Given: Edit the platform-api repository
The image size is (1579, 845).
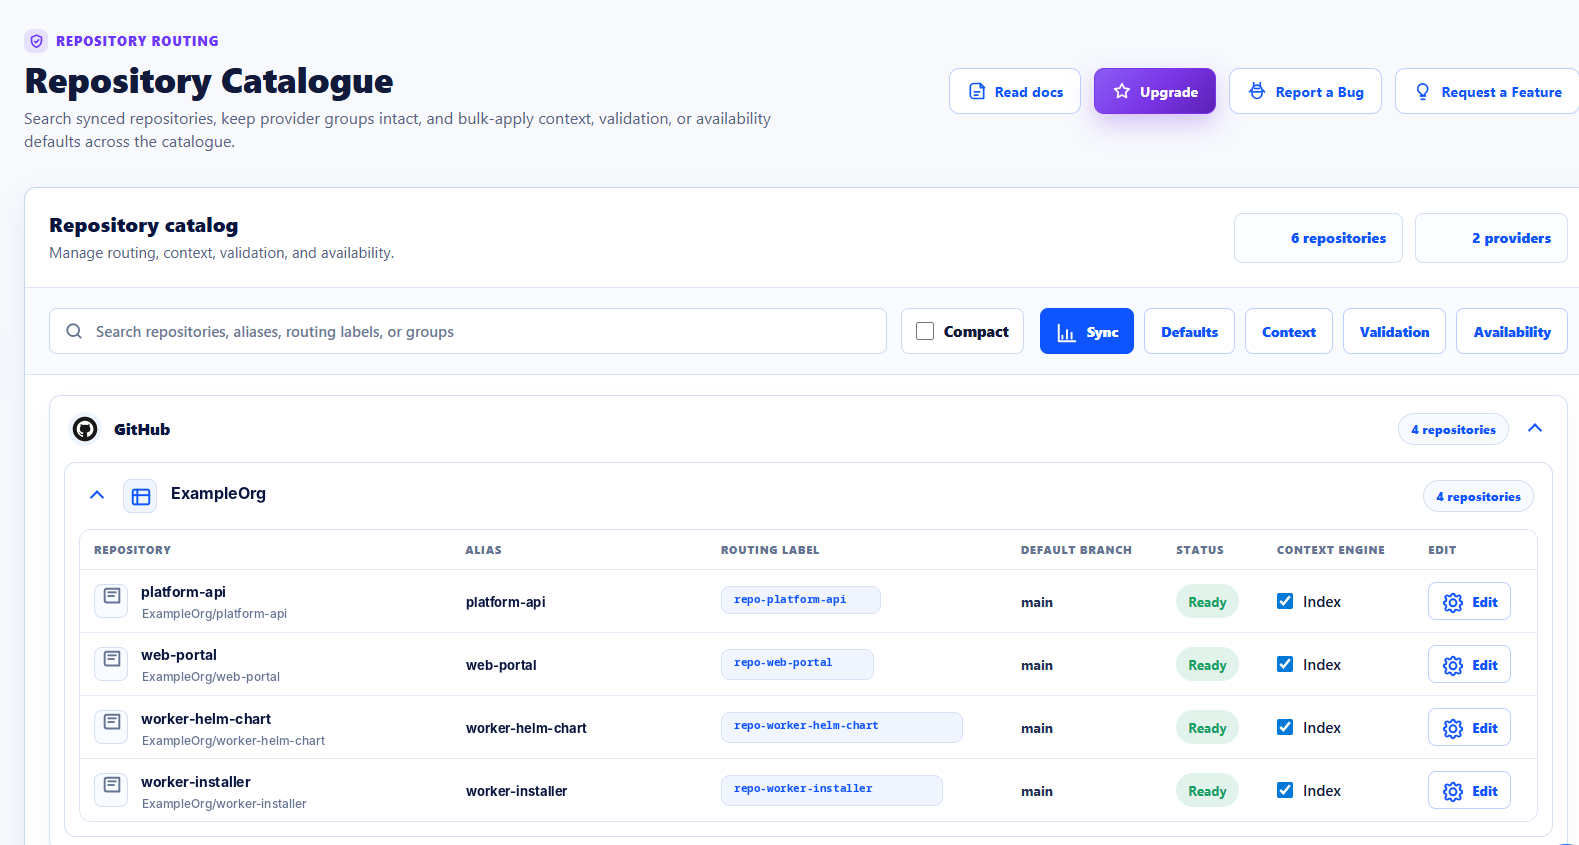Looking at the screenshot, I should (1469, 602).
